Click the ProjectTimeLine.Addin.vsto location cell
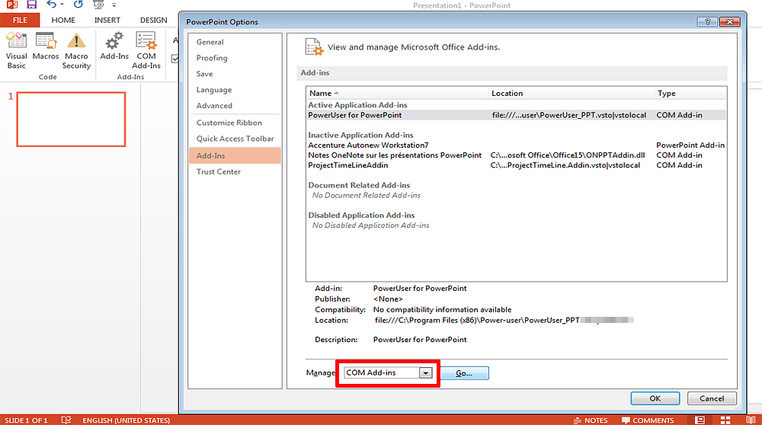Screen dimensions: 762x425 [x=565, y=165]
